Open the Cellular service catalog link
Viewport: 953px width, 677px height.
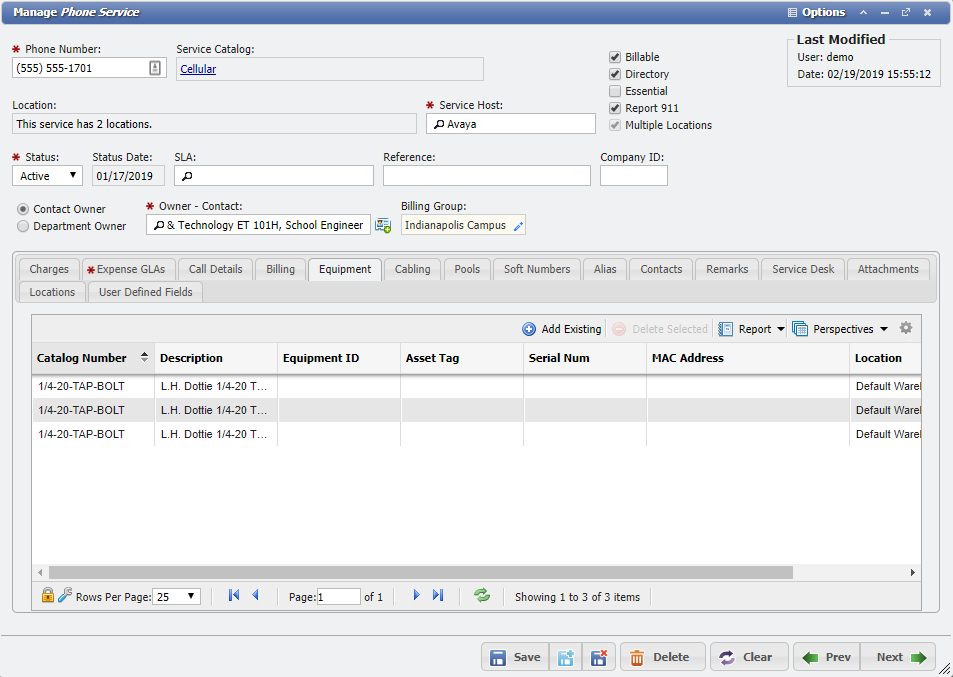[x=199, y=69]
